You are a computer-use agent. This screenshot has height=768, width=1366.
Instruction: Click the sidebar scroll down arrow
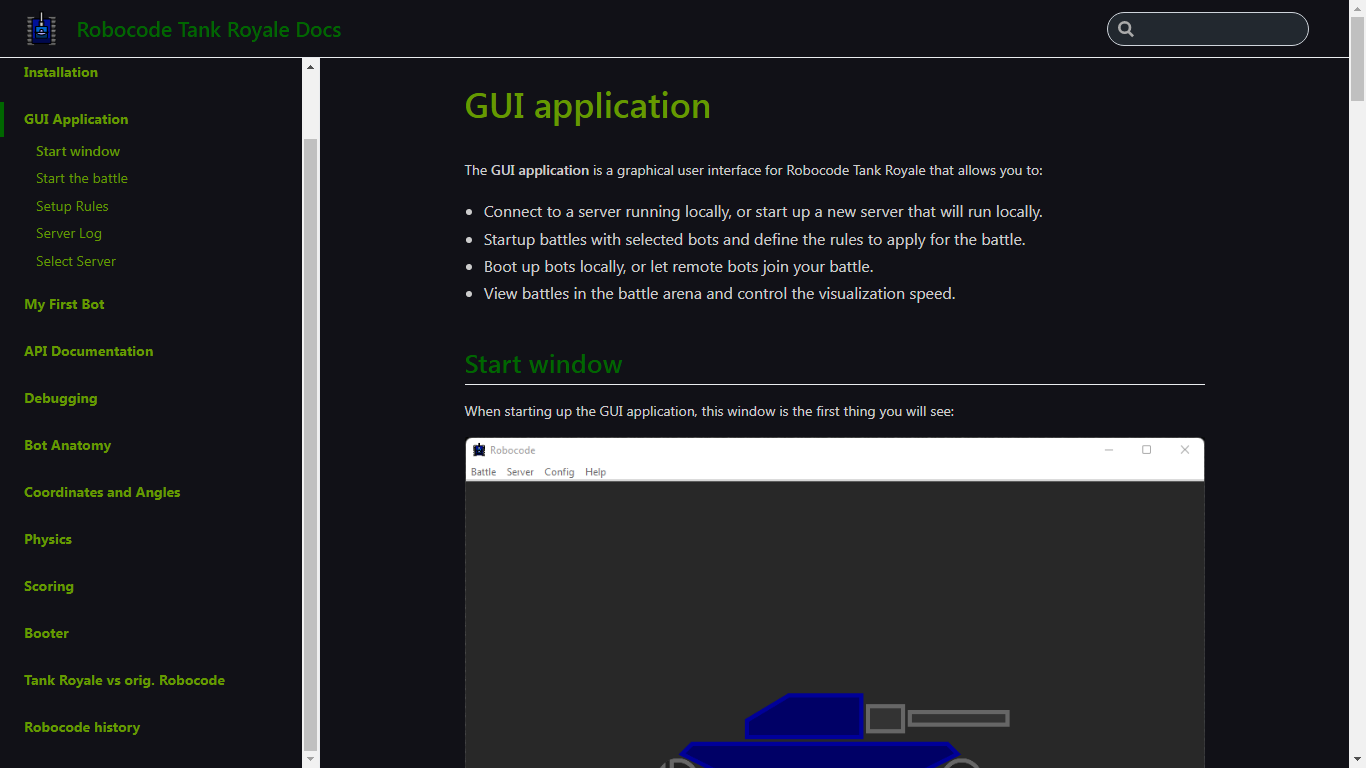tap(310, 759)
